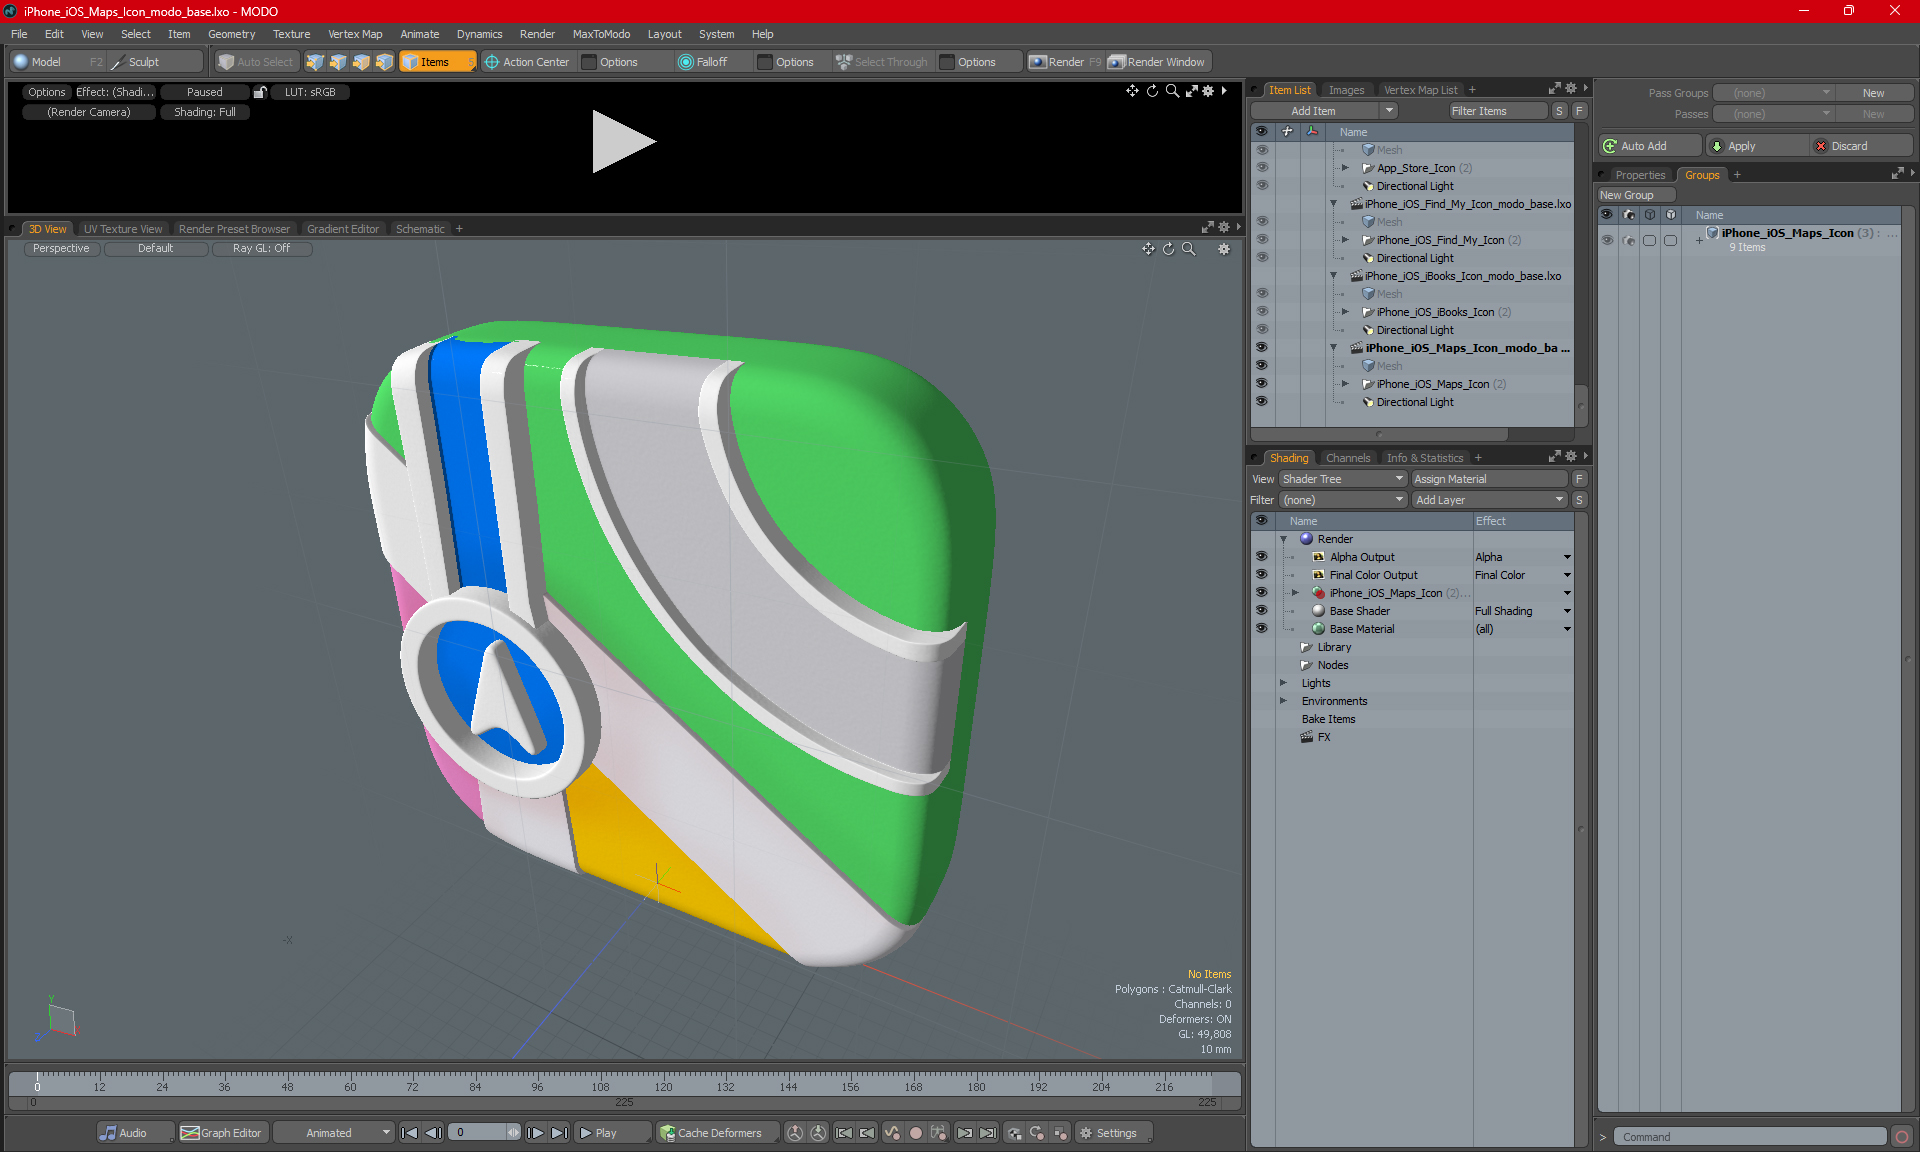Open Add Item dropdown
The height and width of the screenshot is (1152, 1920).
coord(1324,111)
